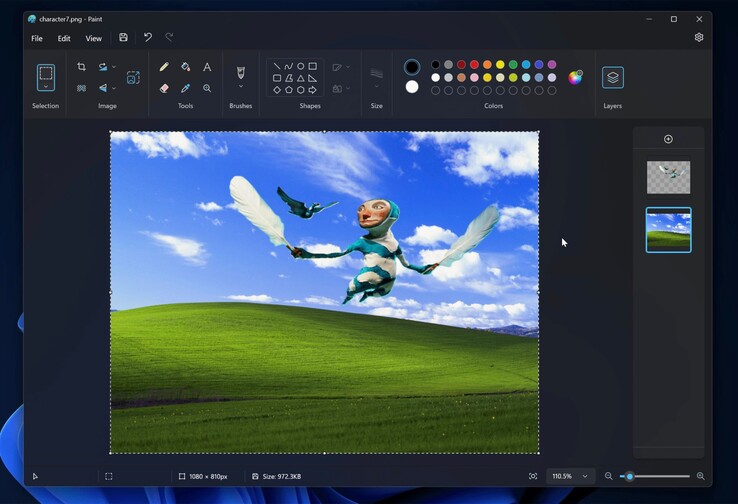The image size is (738, 504).
Task: Choose the Rectangle shape
Action: (313, 66)
